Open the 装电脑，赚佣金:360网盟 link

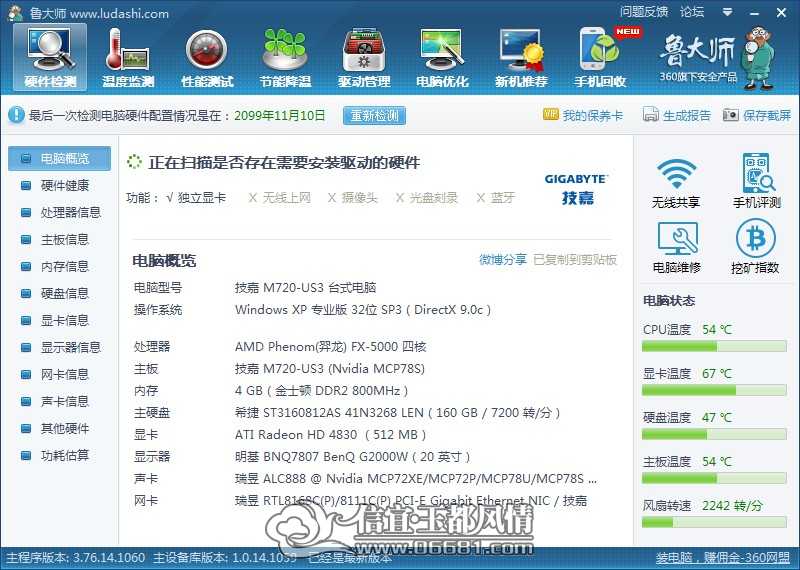point(722,558)
